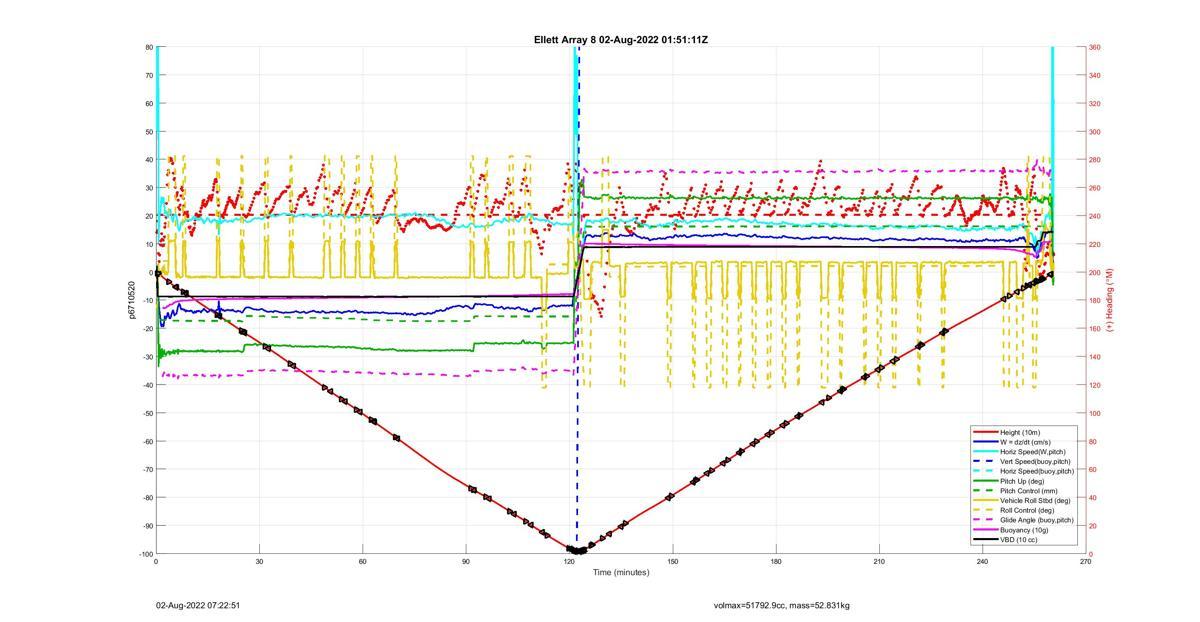
Task: Select the "Pitch Up (deg)" legend entry
Action: coord(1023,481)
